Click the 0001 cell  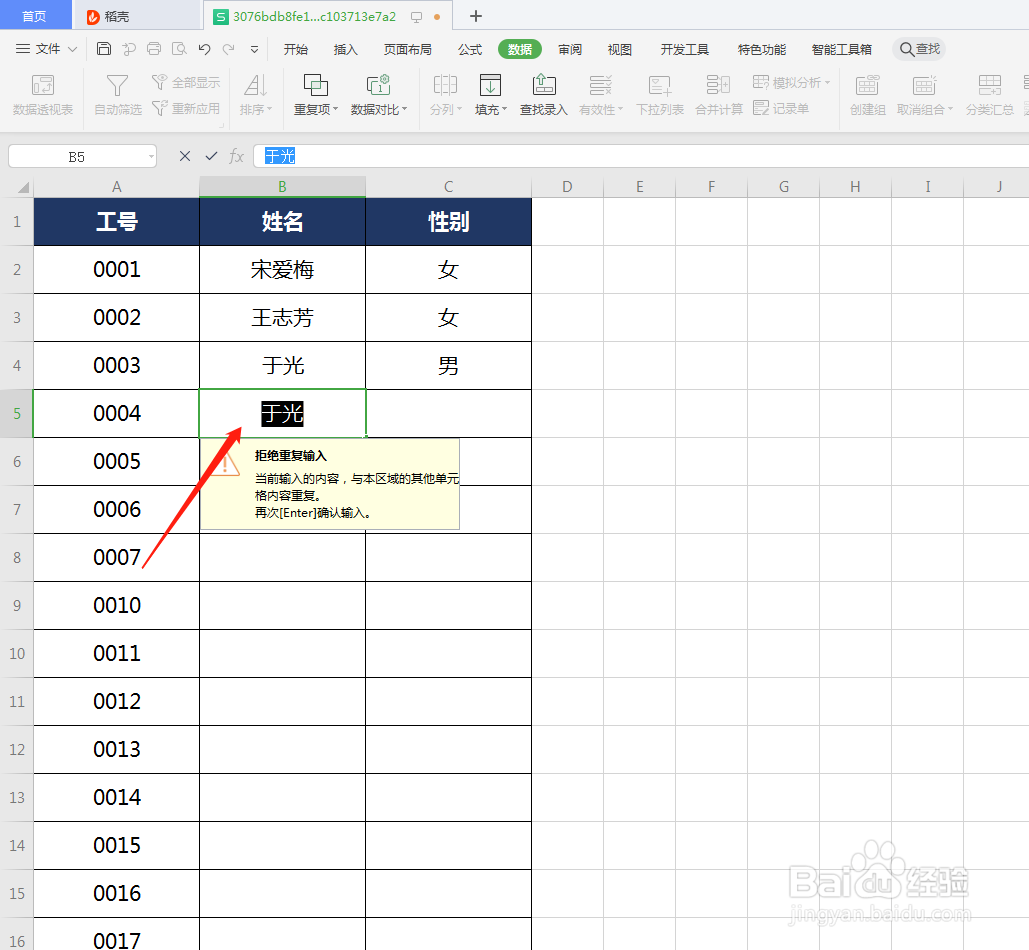(117, 270)
